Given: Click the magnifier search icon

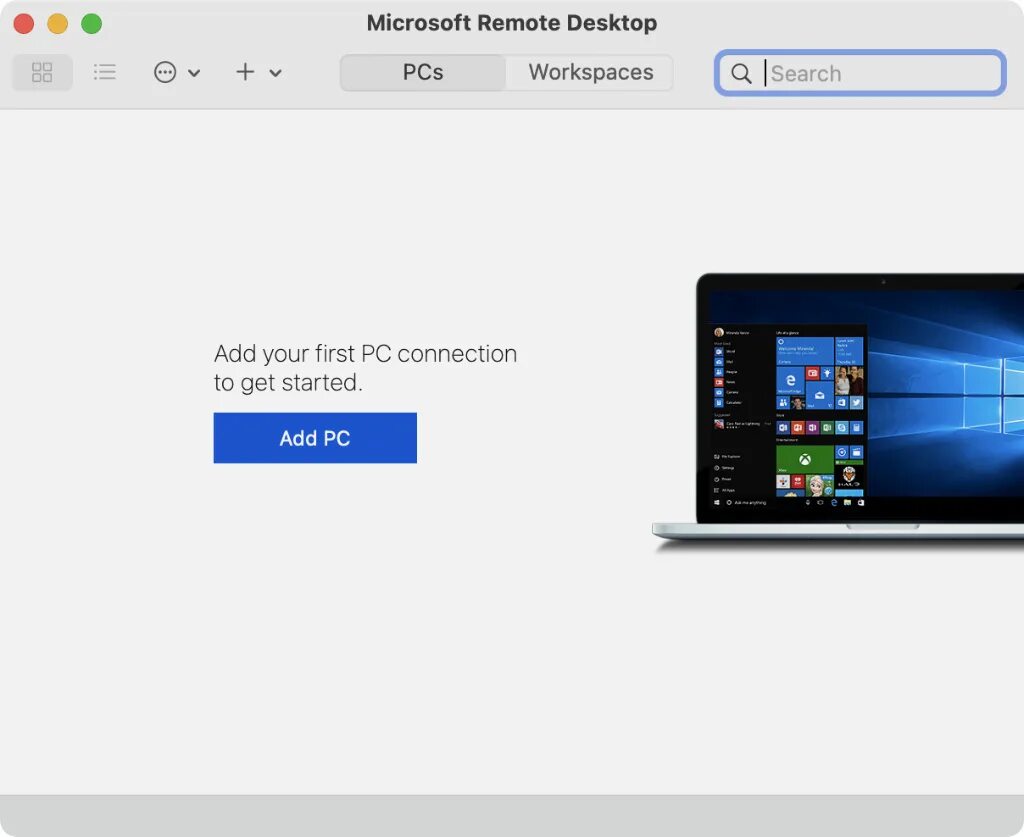Looking at the screenshot, I should tap(741, 73).
